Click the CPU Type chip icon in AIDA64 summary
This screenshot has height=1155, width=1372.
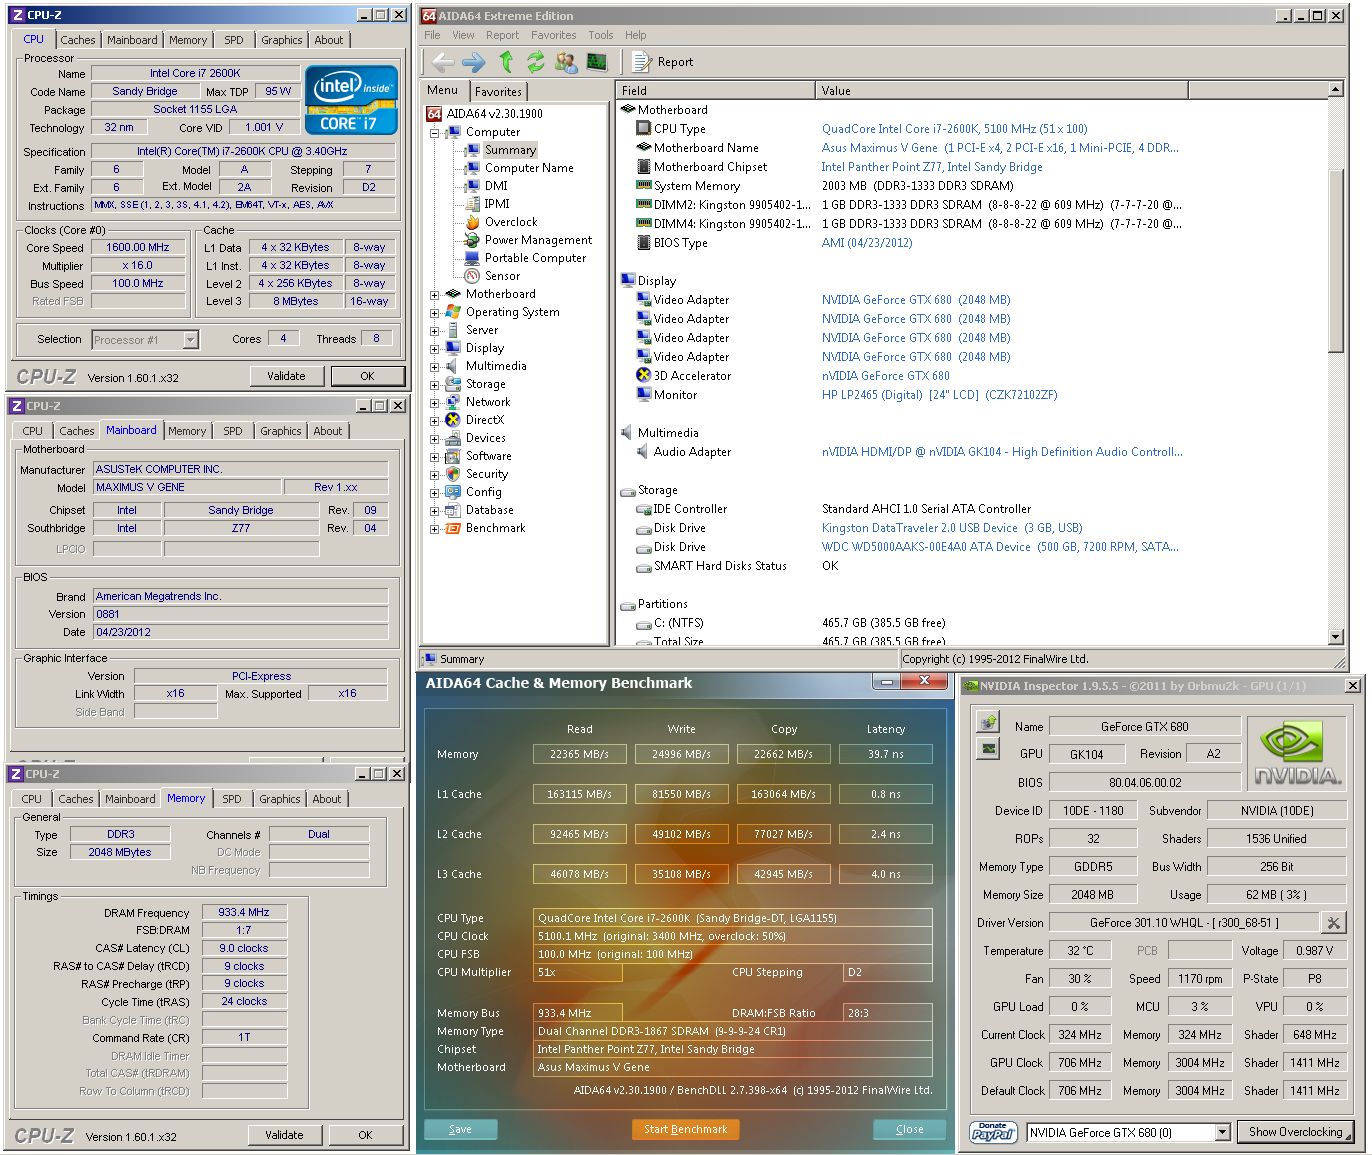click(644, 129)
